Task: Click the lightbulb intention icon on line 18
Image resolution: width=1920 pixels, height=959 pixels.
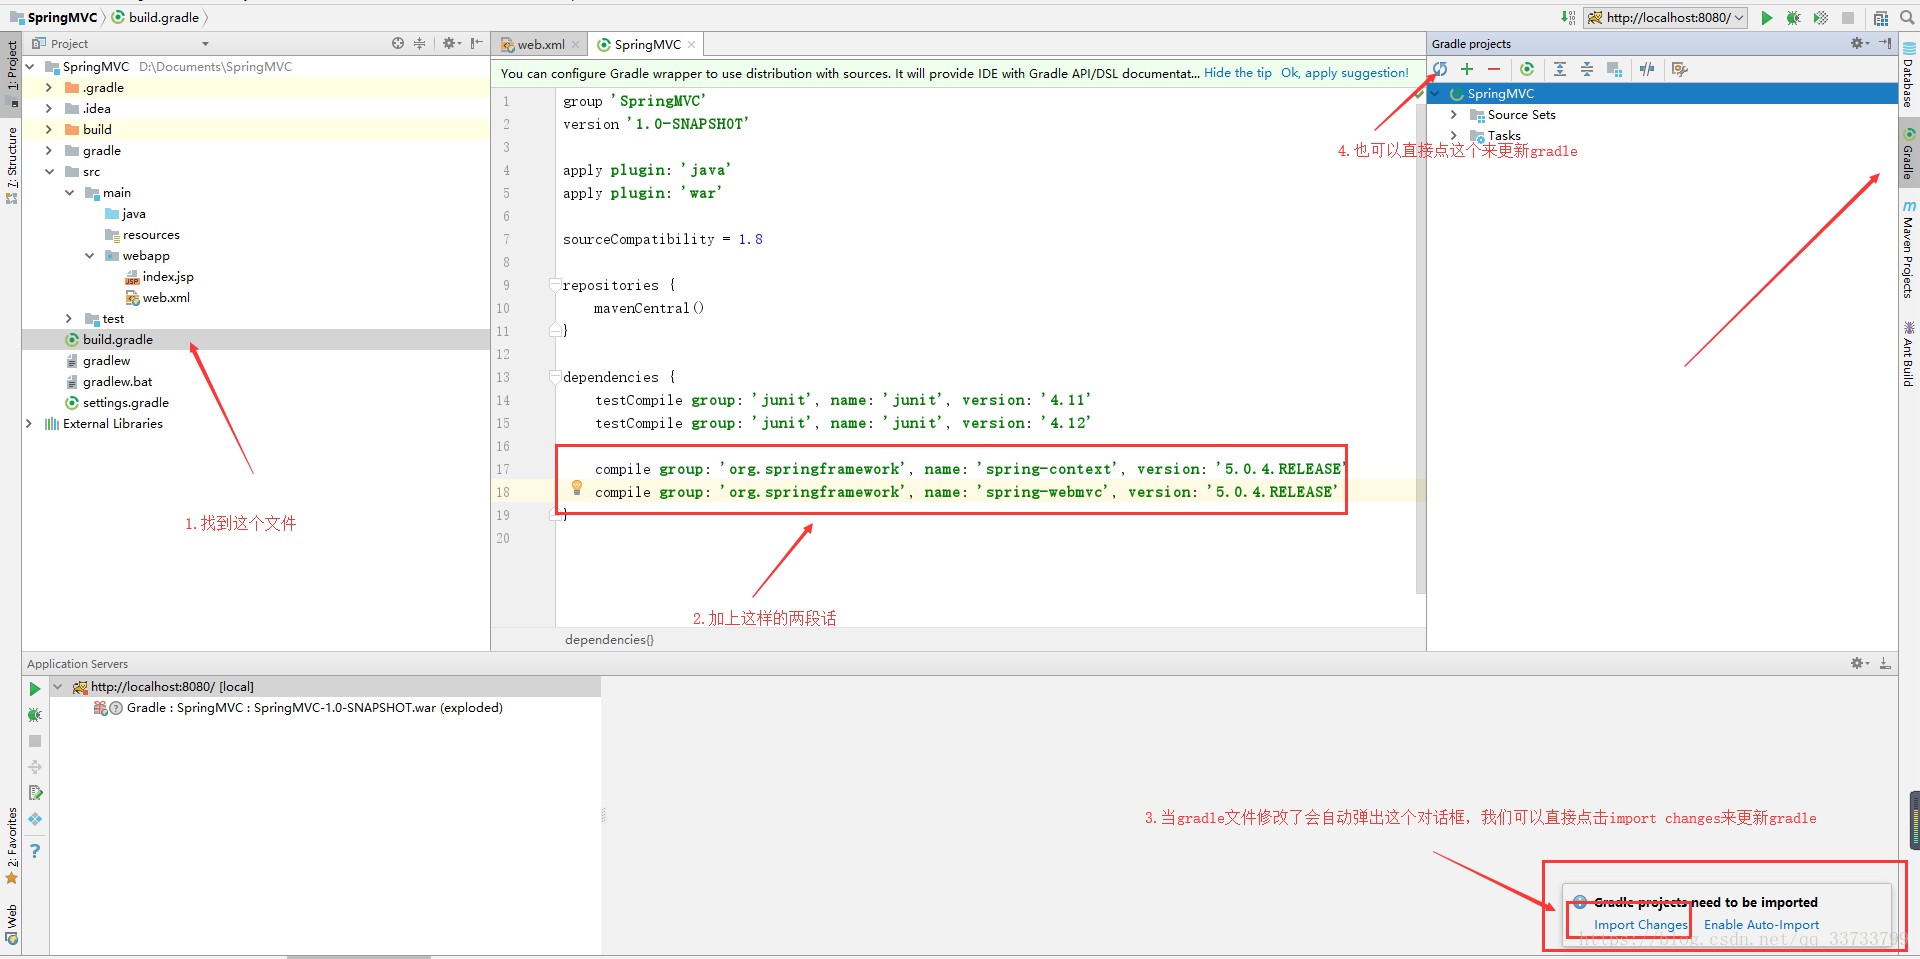Action: [x=577, y=488]
